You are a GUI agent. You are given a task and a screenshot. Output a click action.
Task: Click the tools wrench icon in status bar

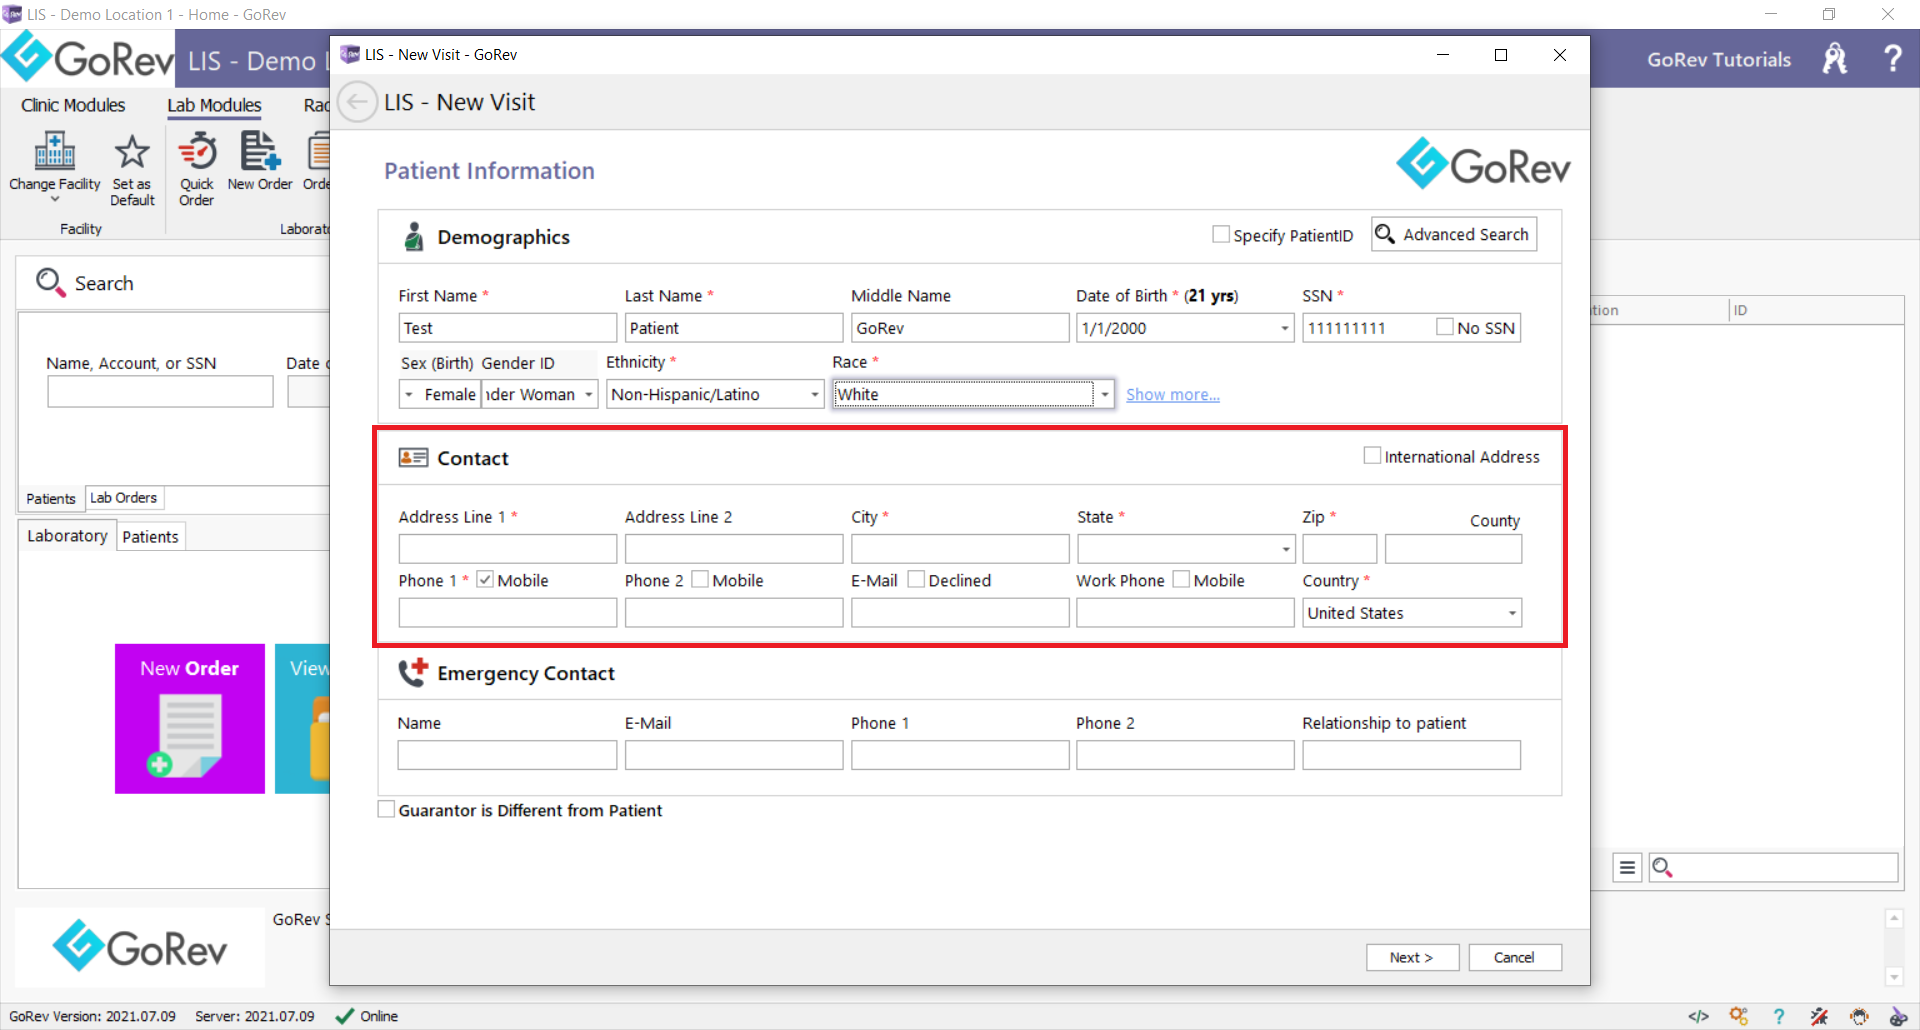click(x=1819, y=1016)
